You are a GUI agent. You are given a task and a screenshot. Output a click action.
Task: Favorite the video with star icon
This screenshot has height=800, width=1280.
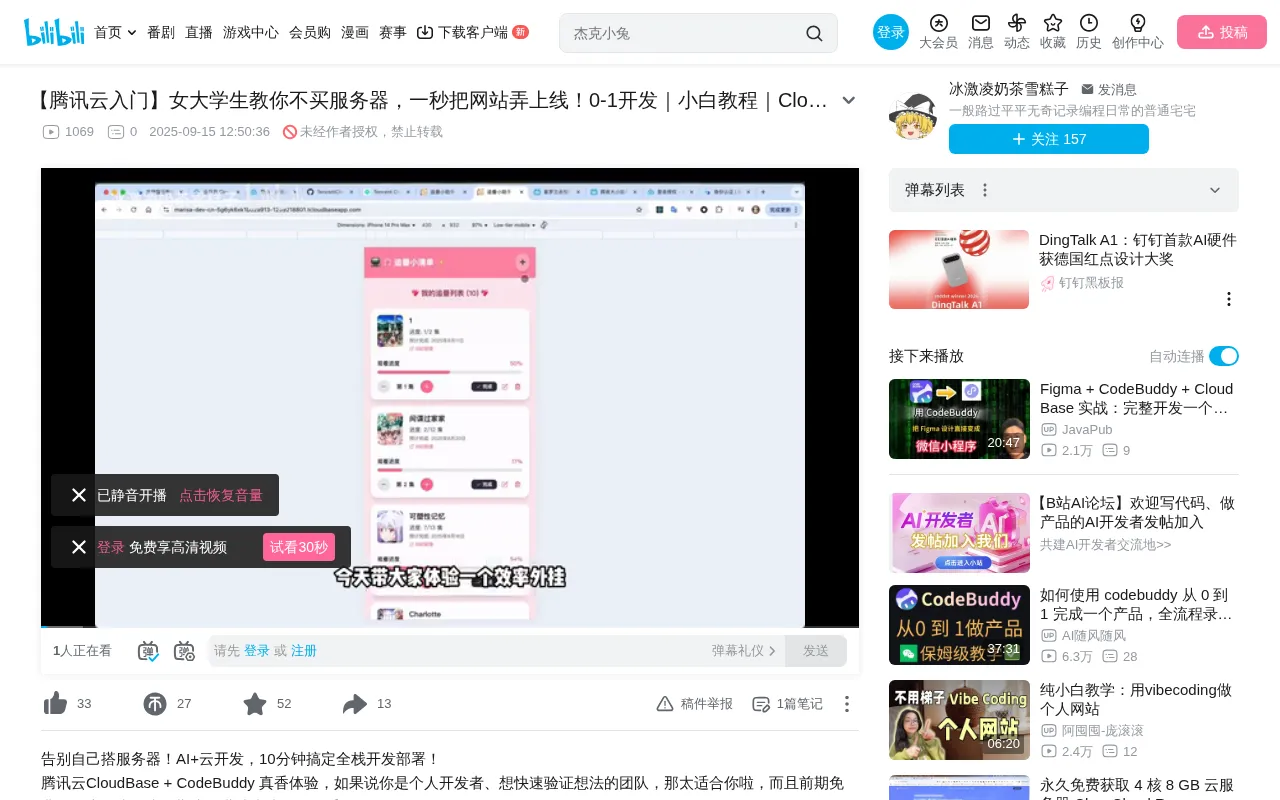point(255,704)
